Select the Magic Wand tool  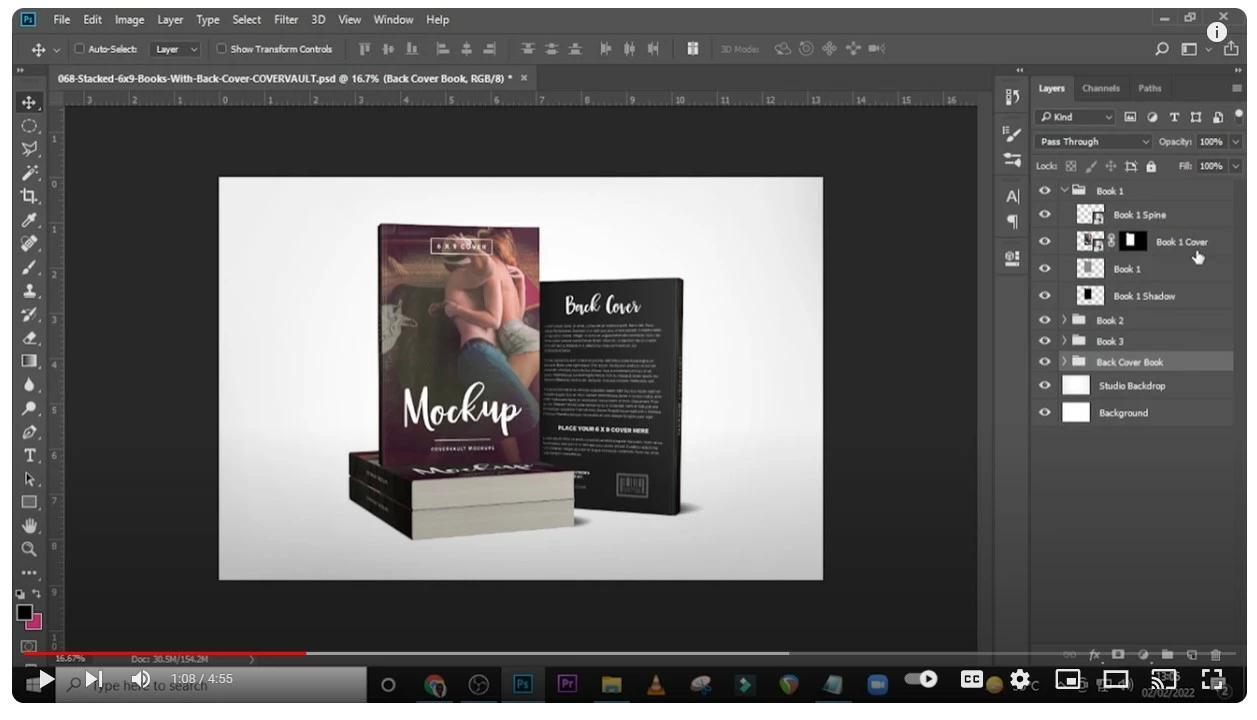coord(29,173)
